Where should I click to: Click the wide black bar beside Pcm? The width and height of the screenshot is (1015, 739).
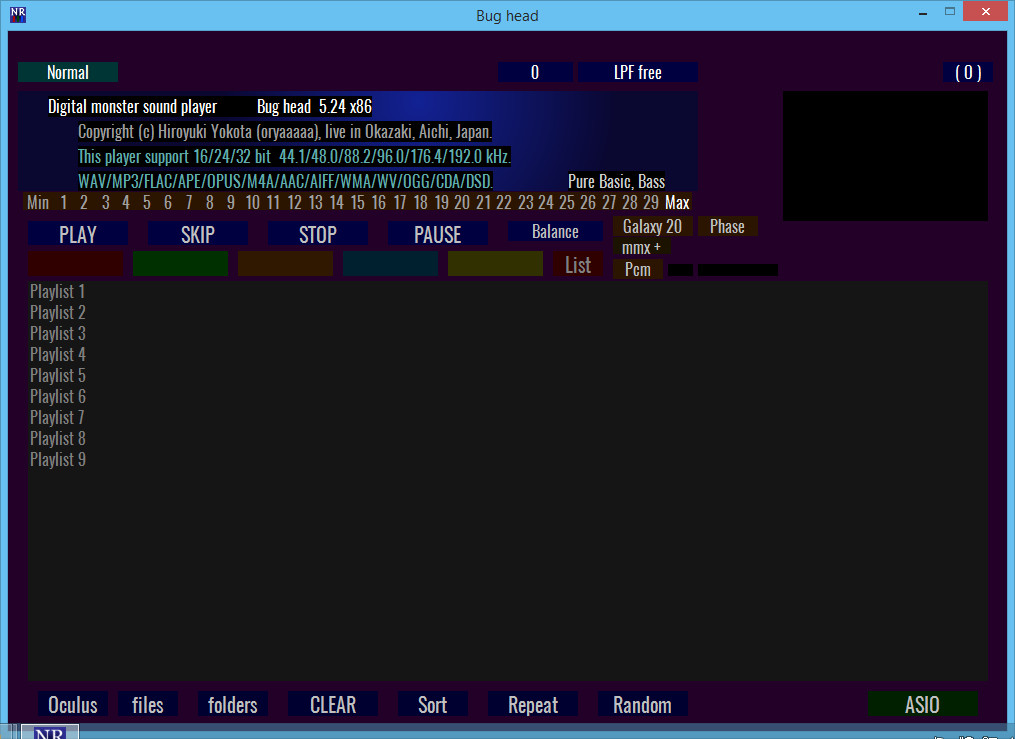click(738, 270)
